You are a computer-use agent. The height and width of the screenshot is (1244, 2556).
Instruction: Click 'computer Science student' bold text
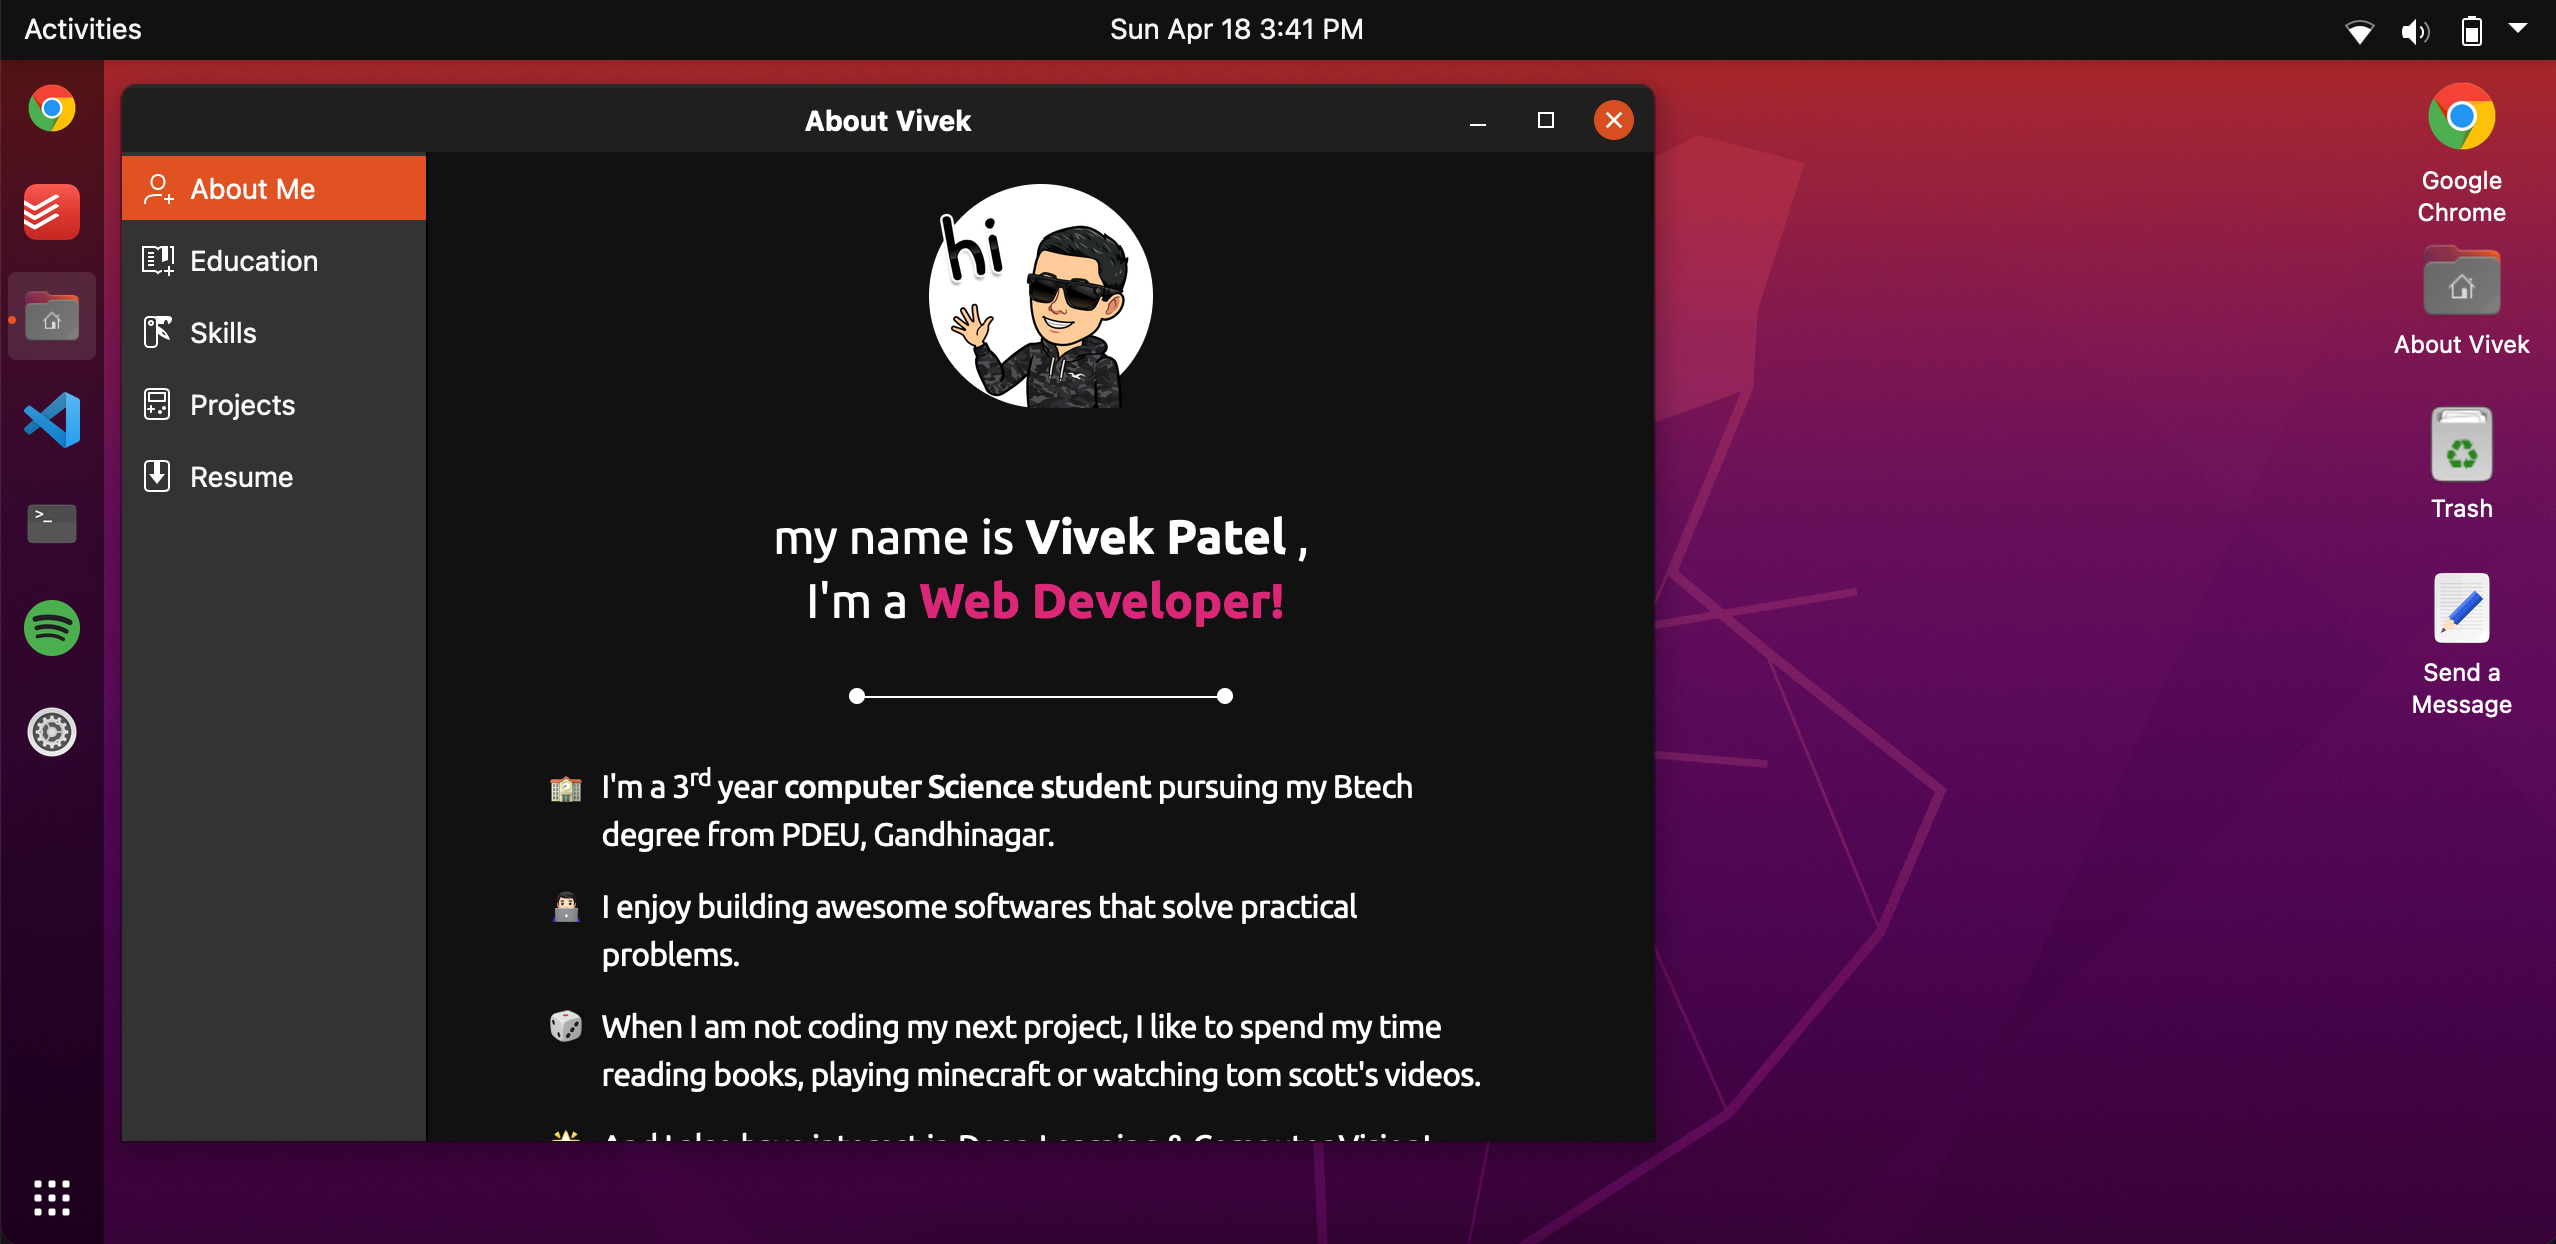(967, 787)
